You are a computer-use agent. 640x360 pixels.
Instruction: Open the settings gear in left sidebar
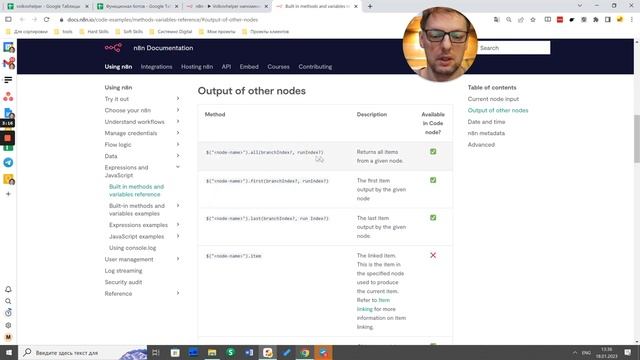(8, 325)
